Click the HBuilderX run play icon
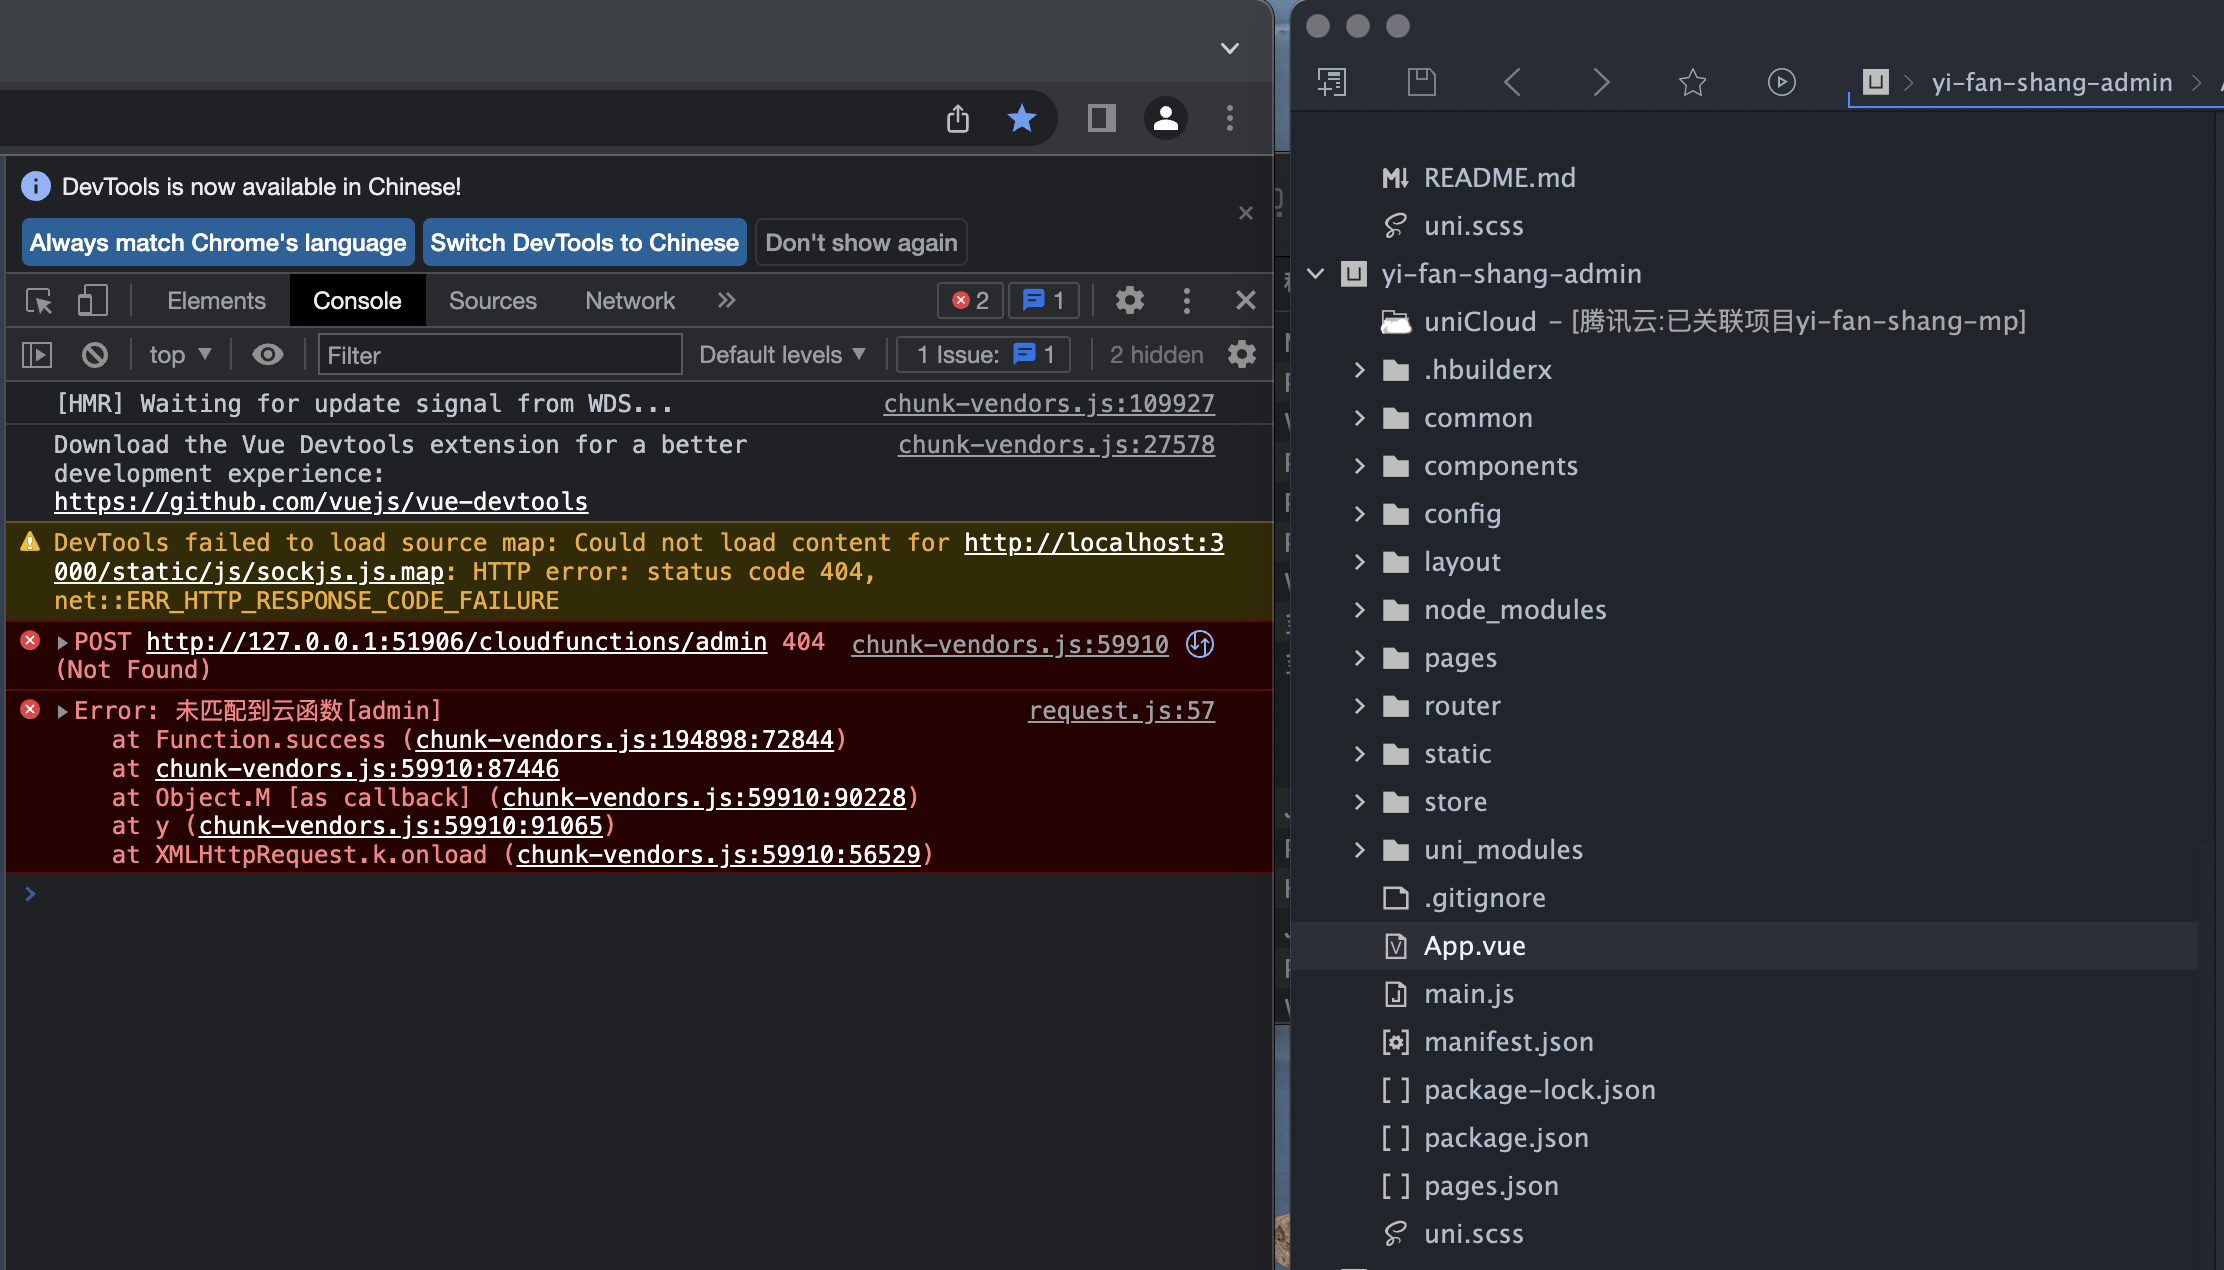The height and width of the screenshot is (1270, 2224). tap(1781, 82)
